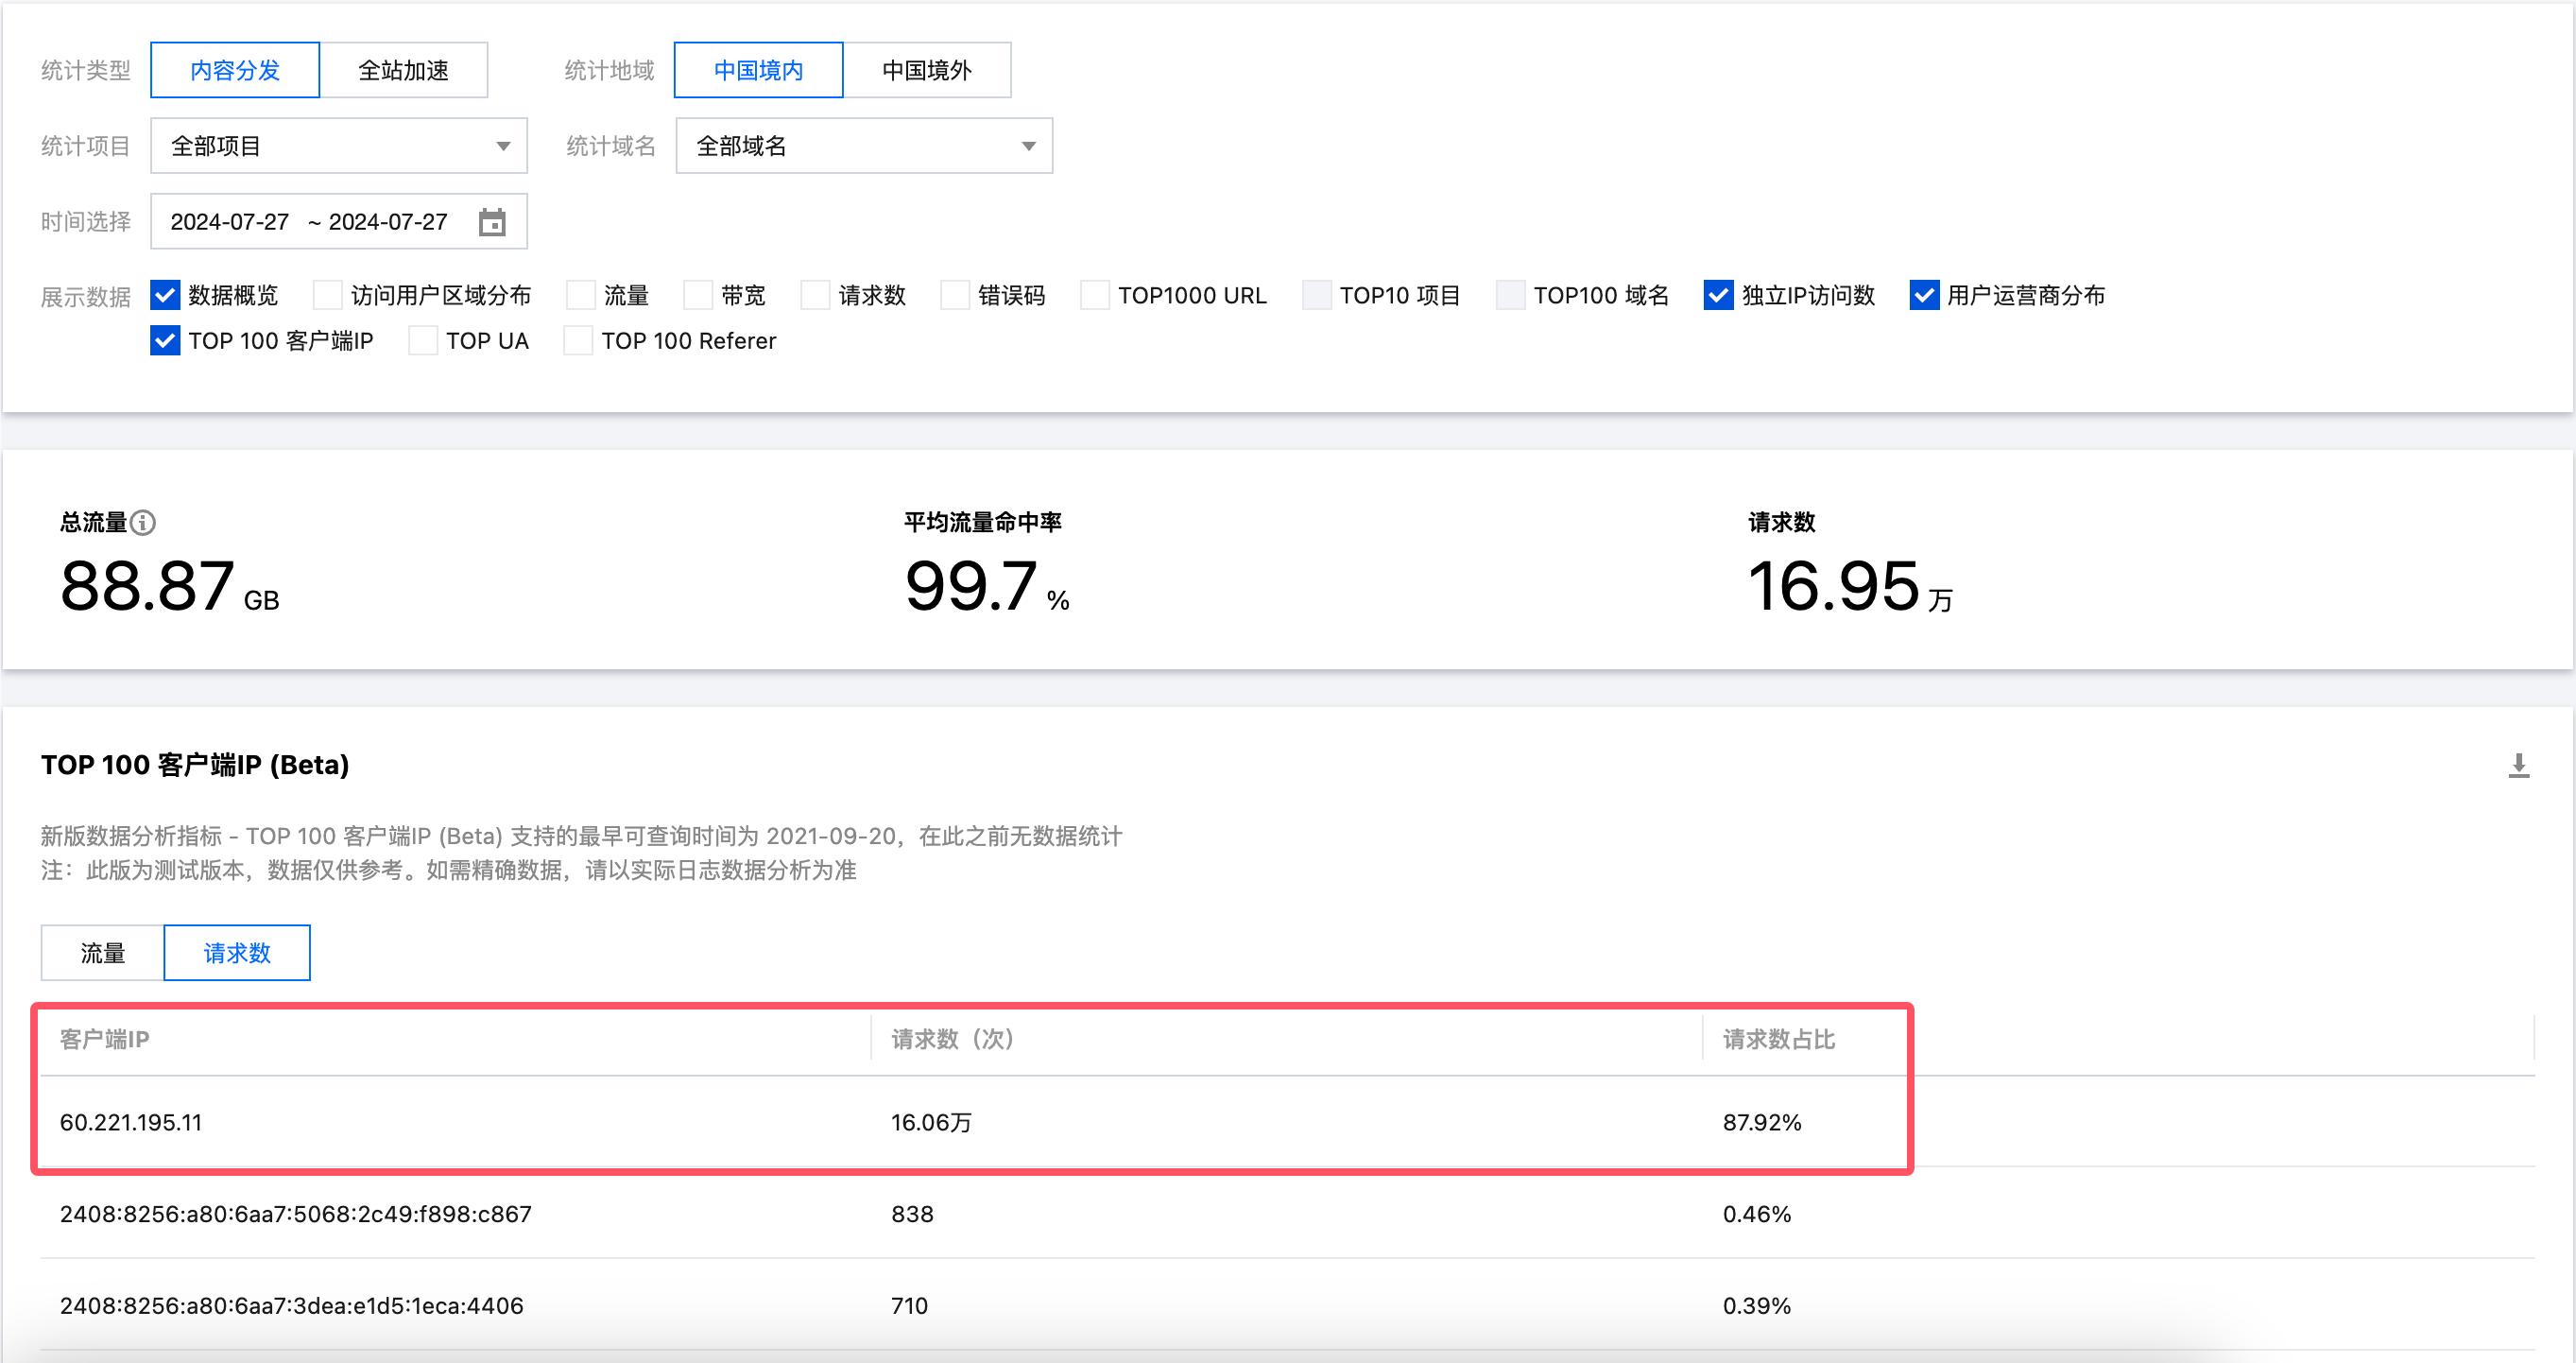Check the TOP1000 URL option
Viewport: 2576px width, 1363px height.
[1095, 295]
